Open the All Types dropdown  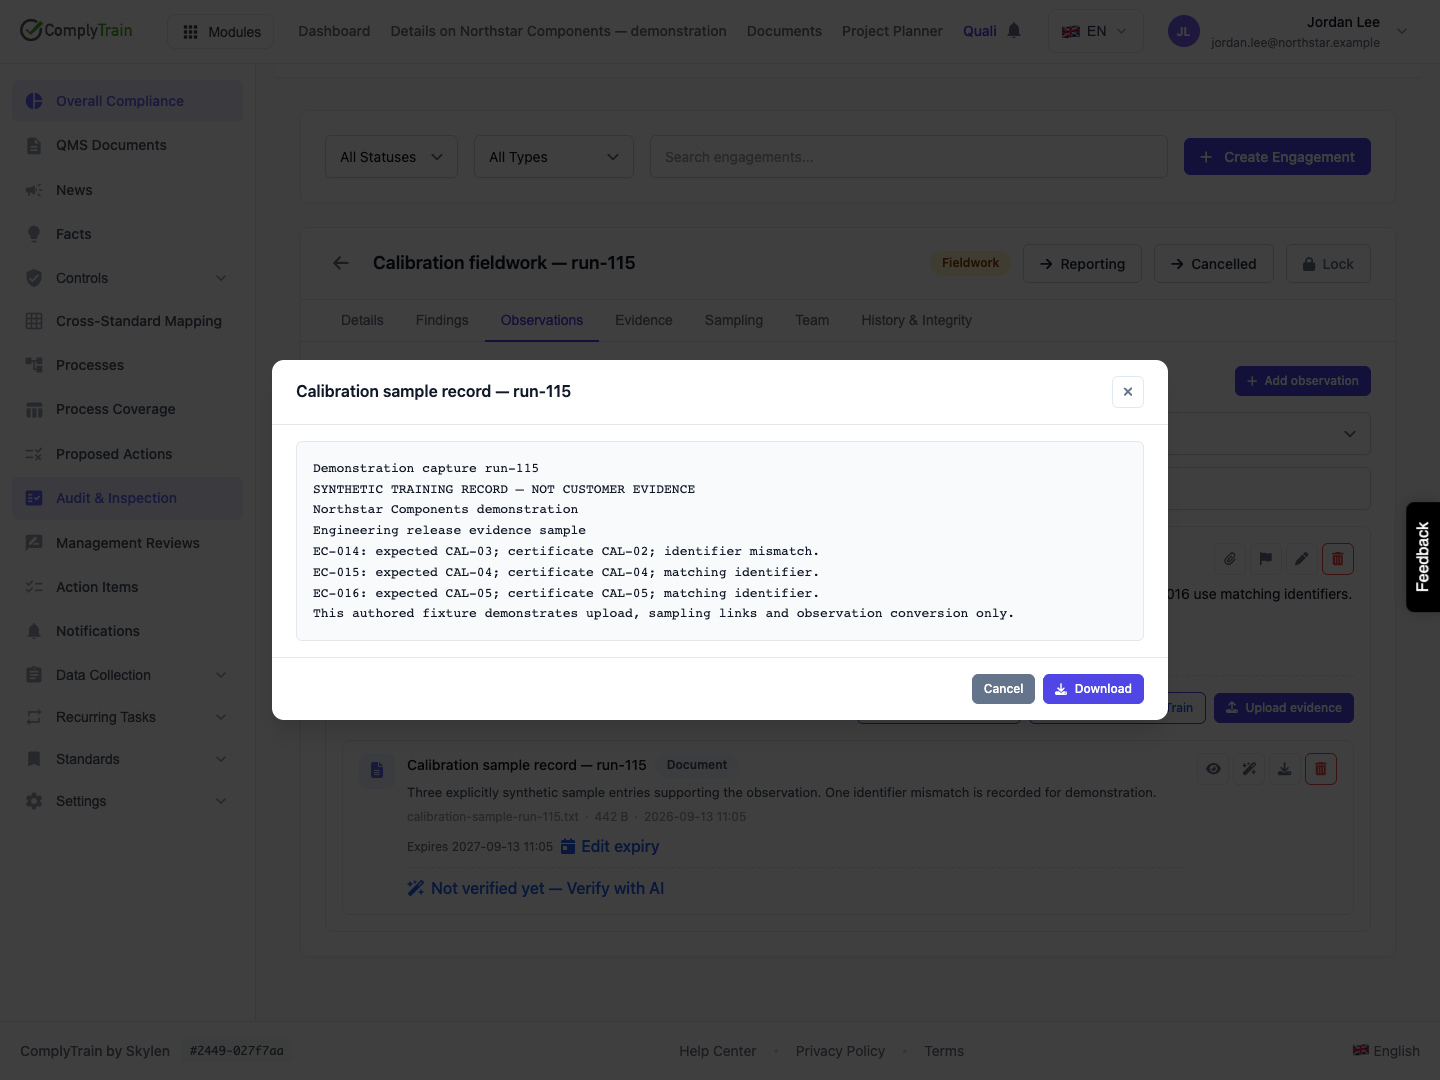[554, 157]
